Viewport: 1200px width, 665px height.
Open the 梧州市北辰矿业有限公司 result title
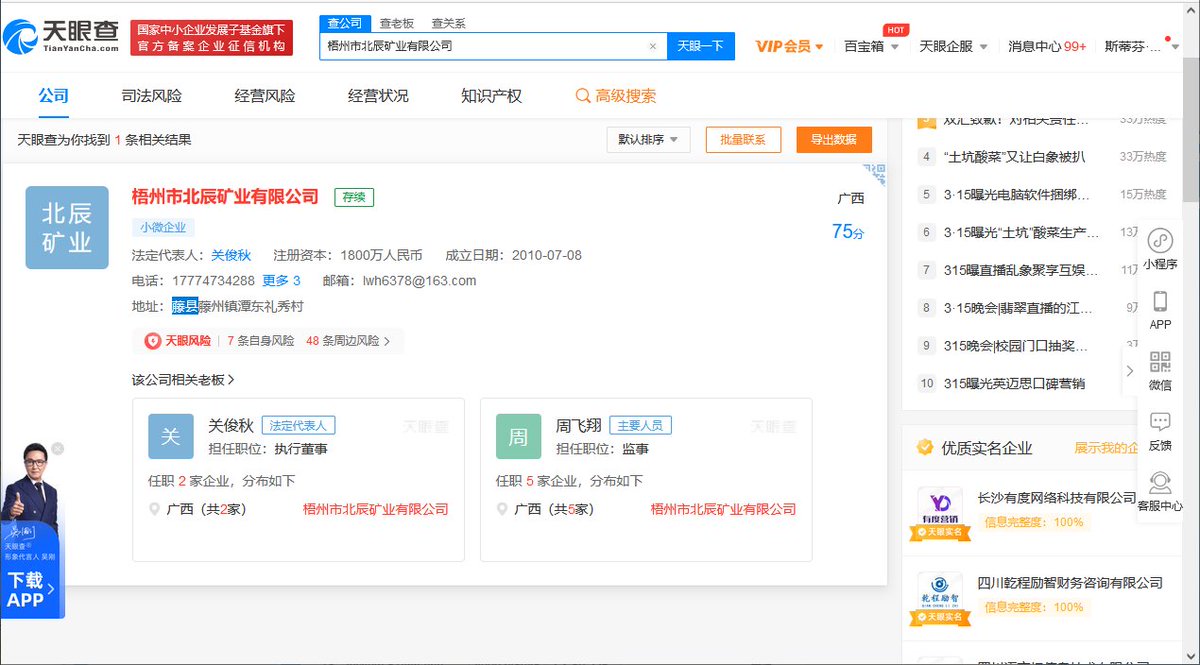(x=225, y=197)
